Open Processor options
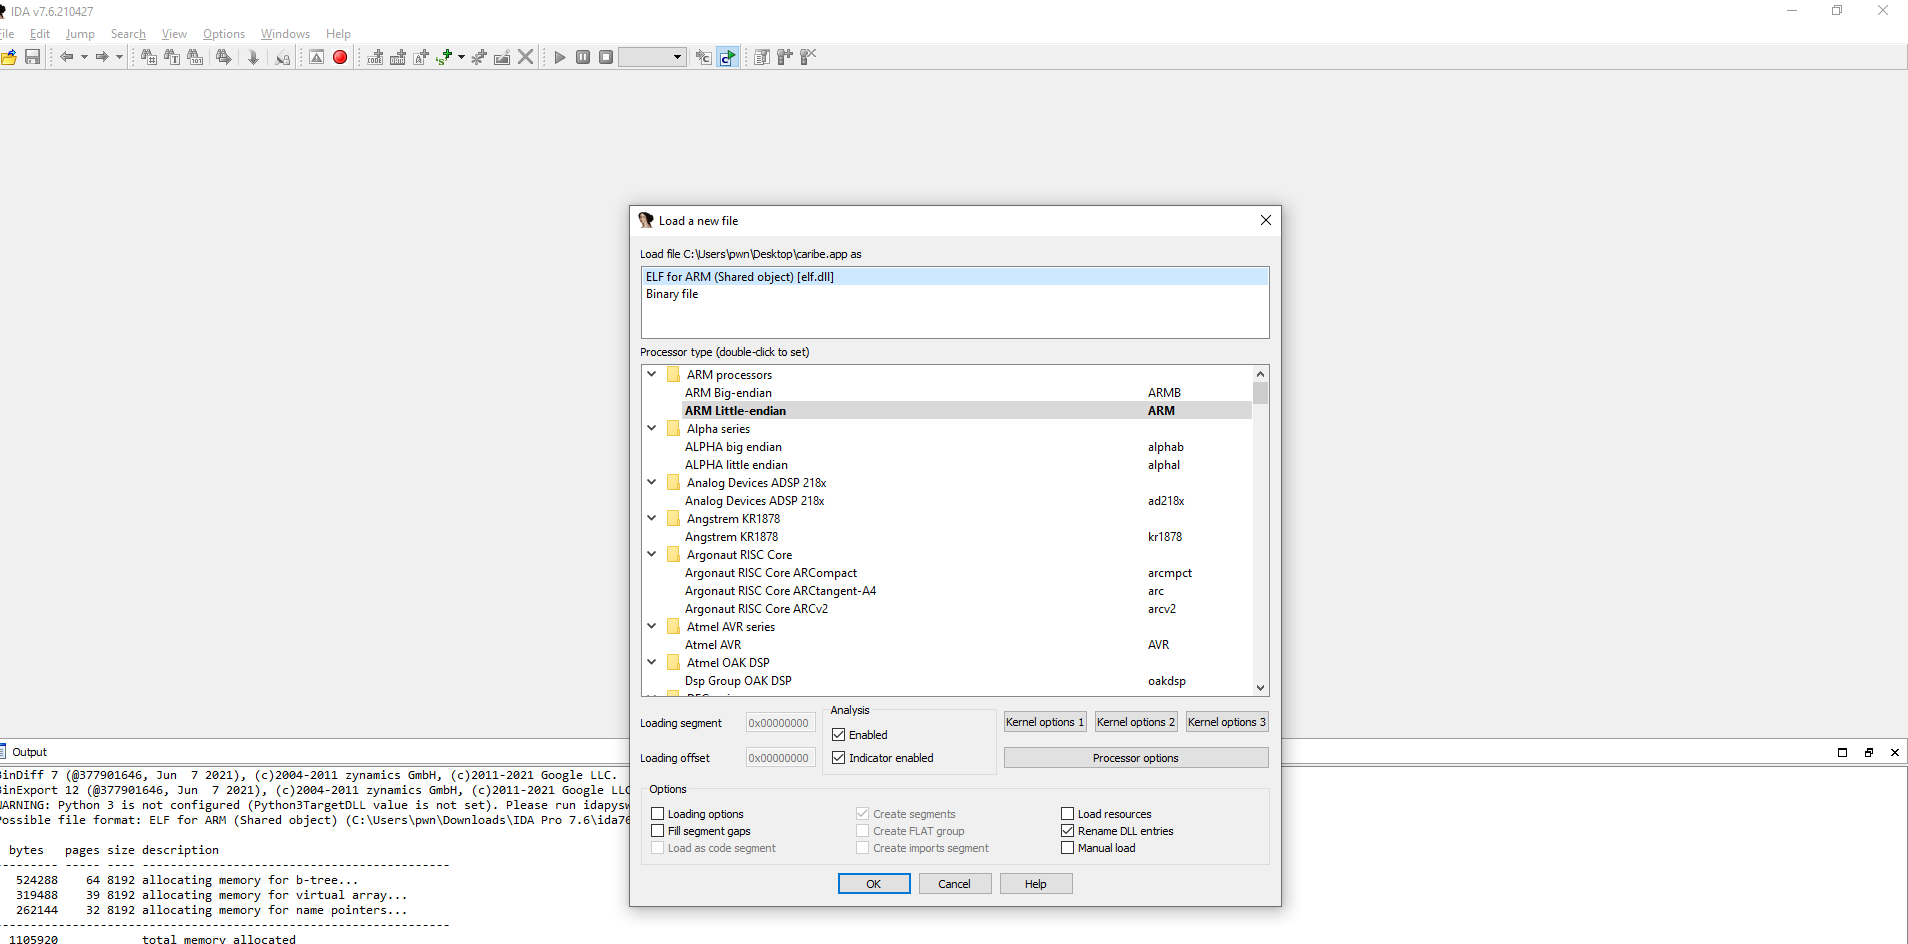1908x944 pixels. [x=1136, y=758]
